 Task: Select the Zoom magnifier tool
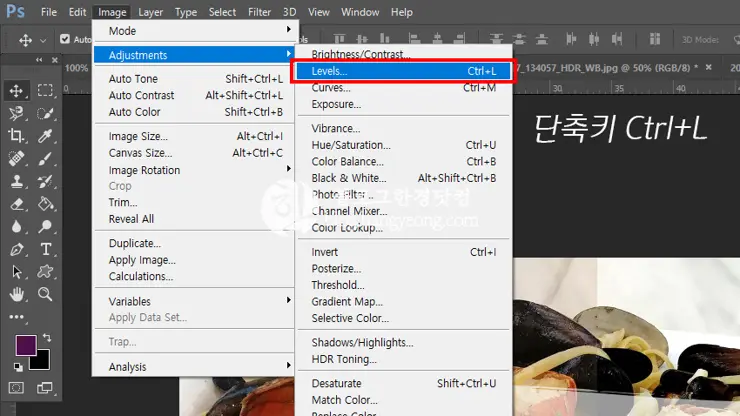pos(46,294)
